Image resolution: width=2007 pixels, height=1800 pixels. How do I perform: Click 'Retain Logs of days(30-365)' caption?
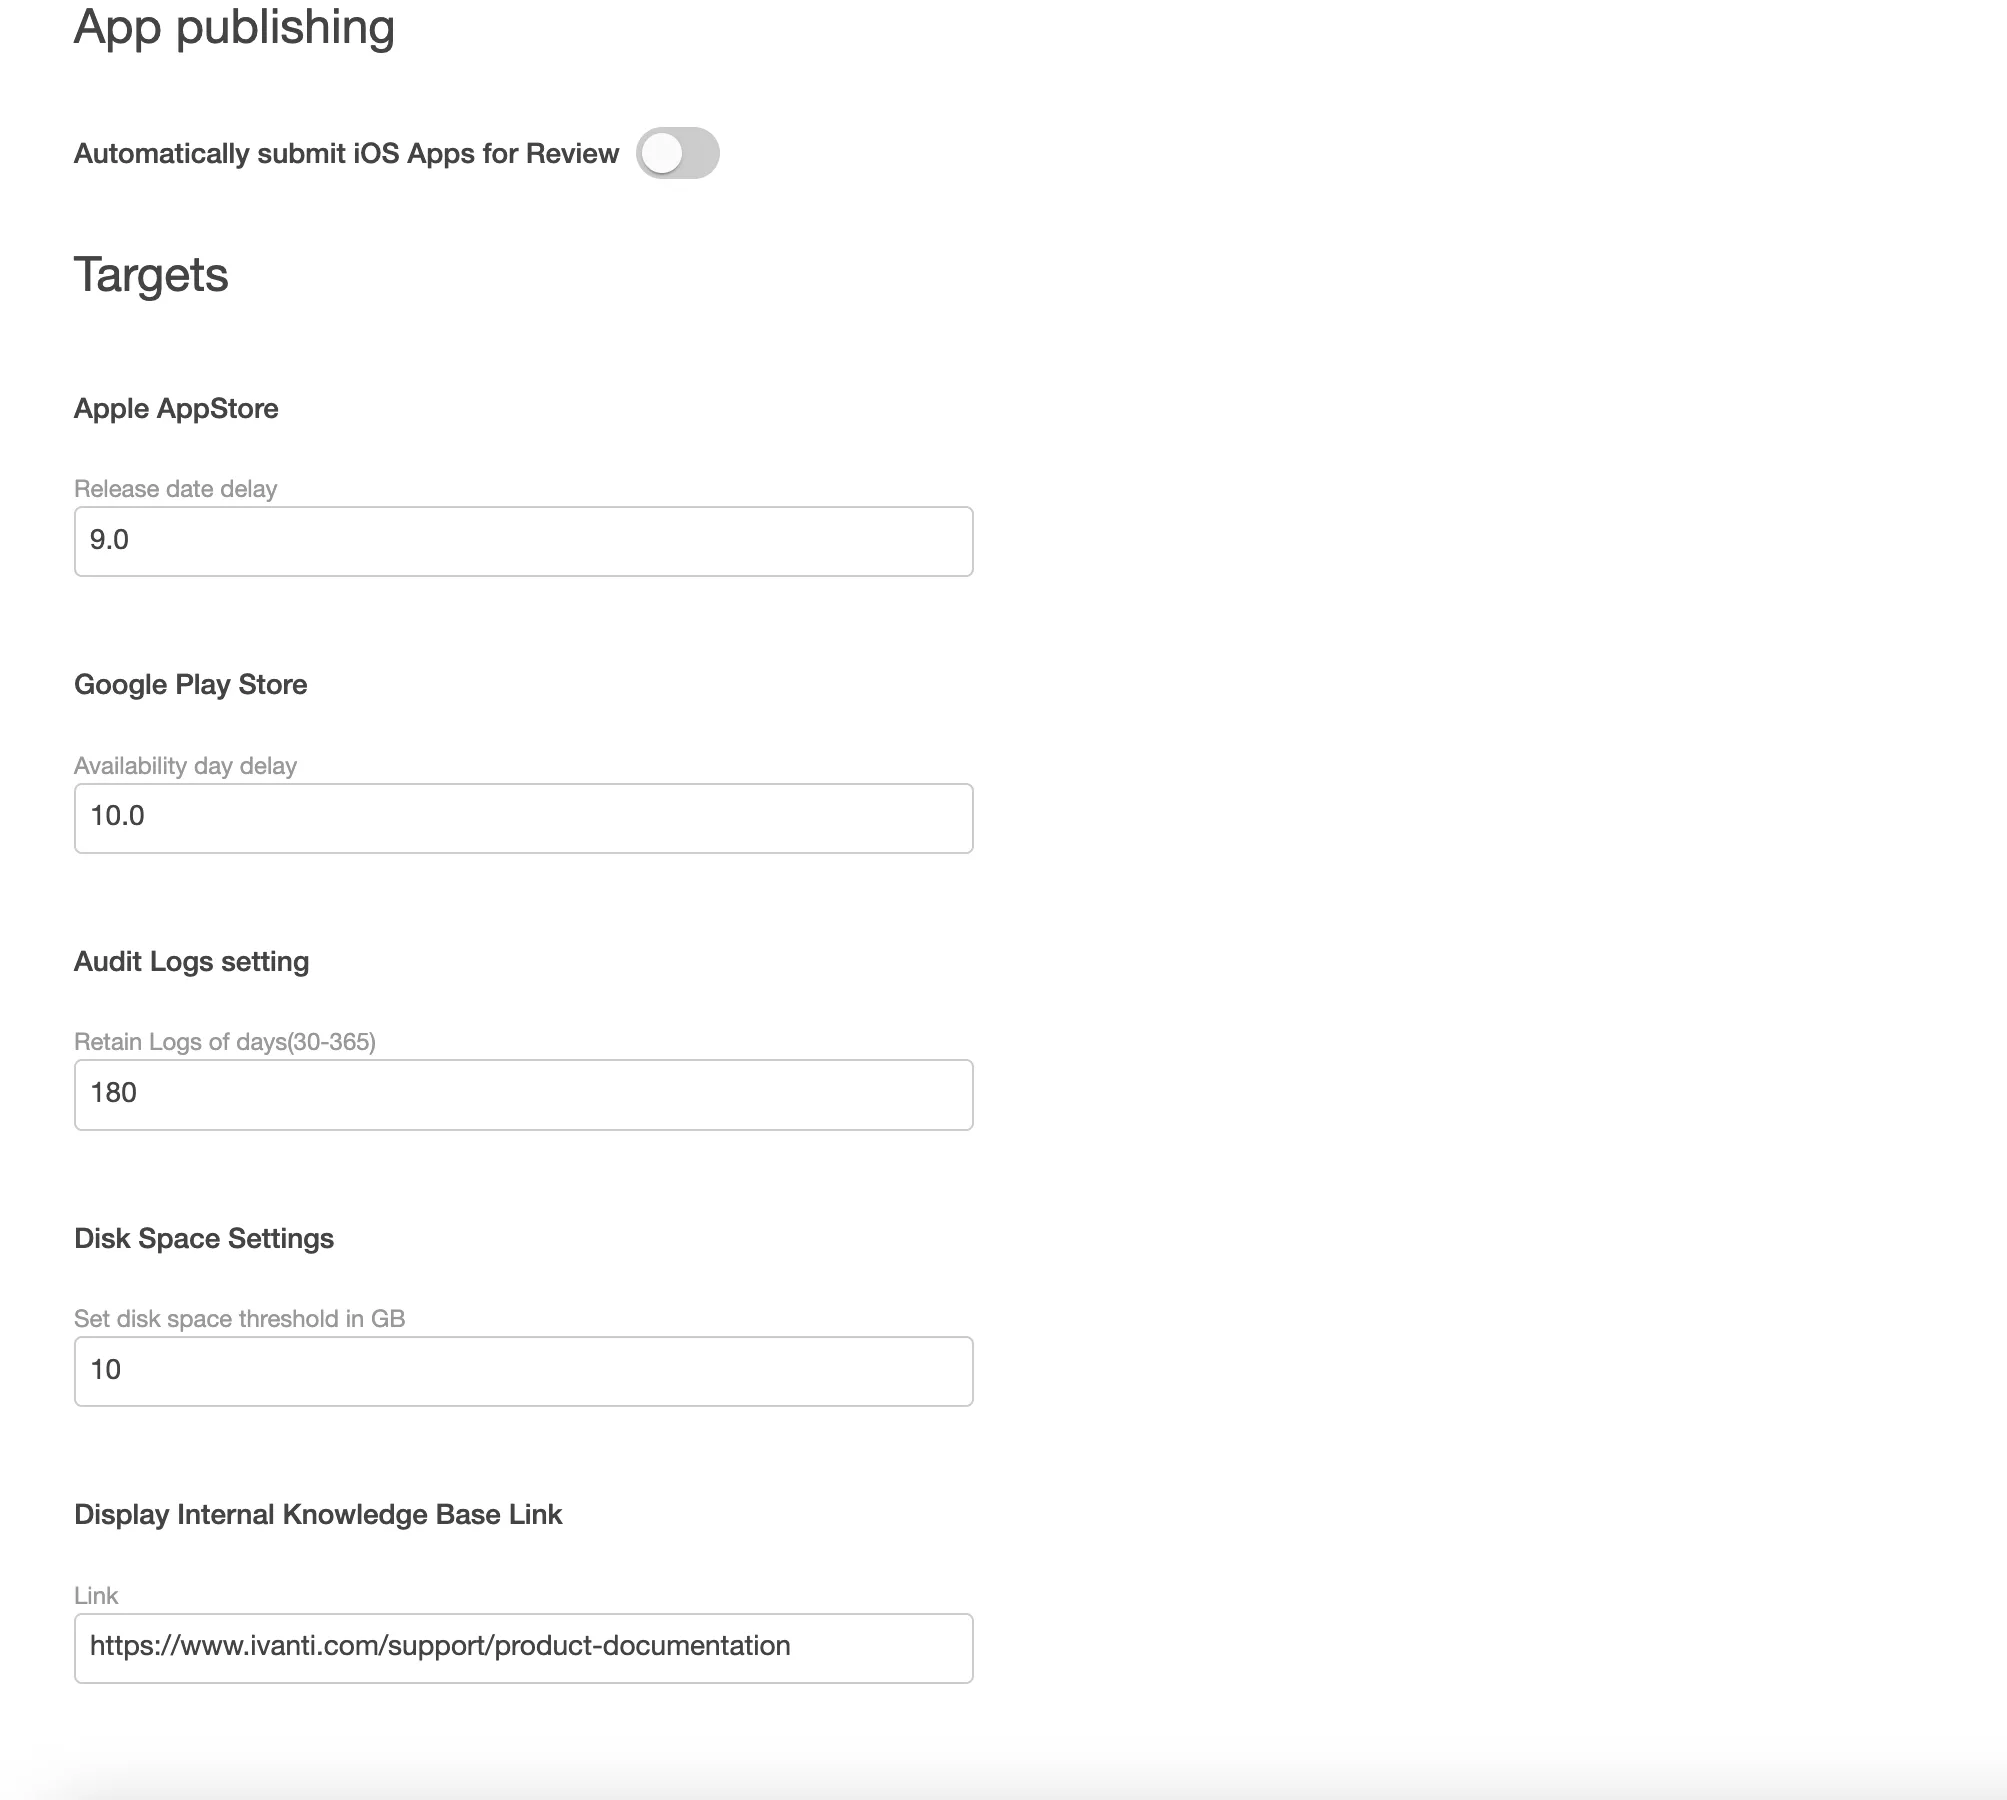point(225,1042)
